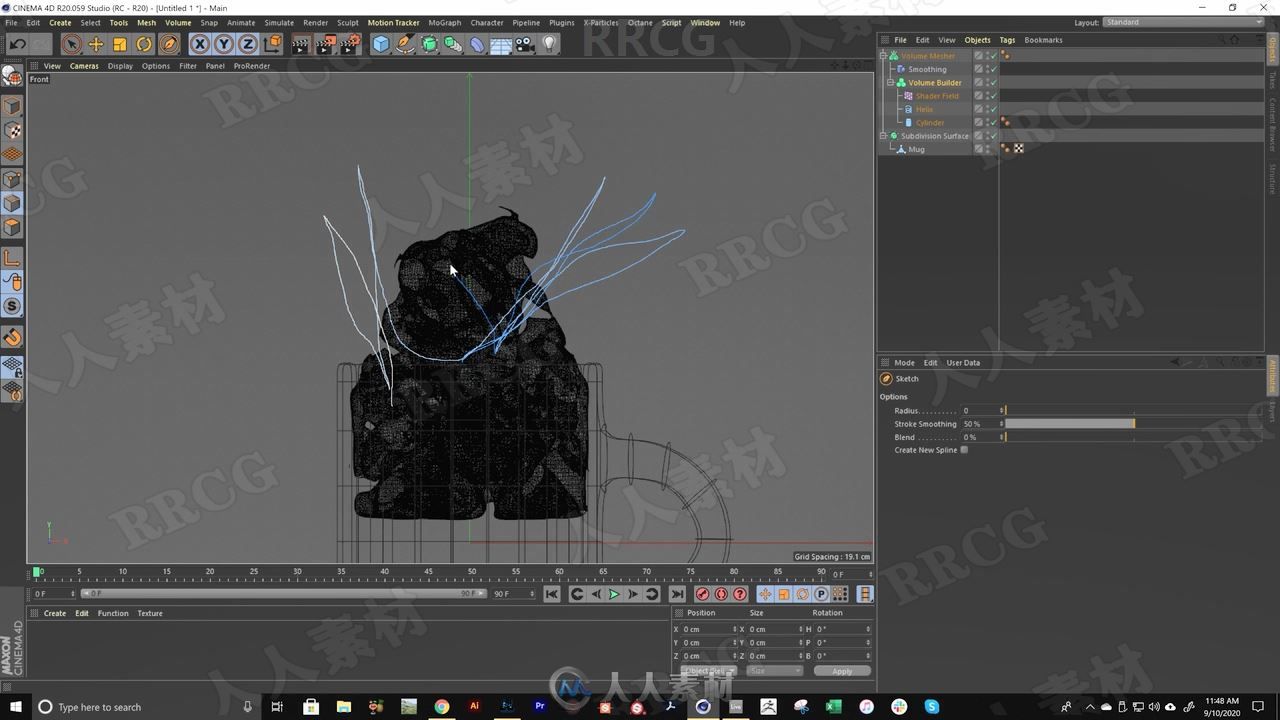
Task: Open Chrome from the Windows taskbar
Action: pos(441,707)
